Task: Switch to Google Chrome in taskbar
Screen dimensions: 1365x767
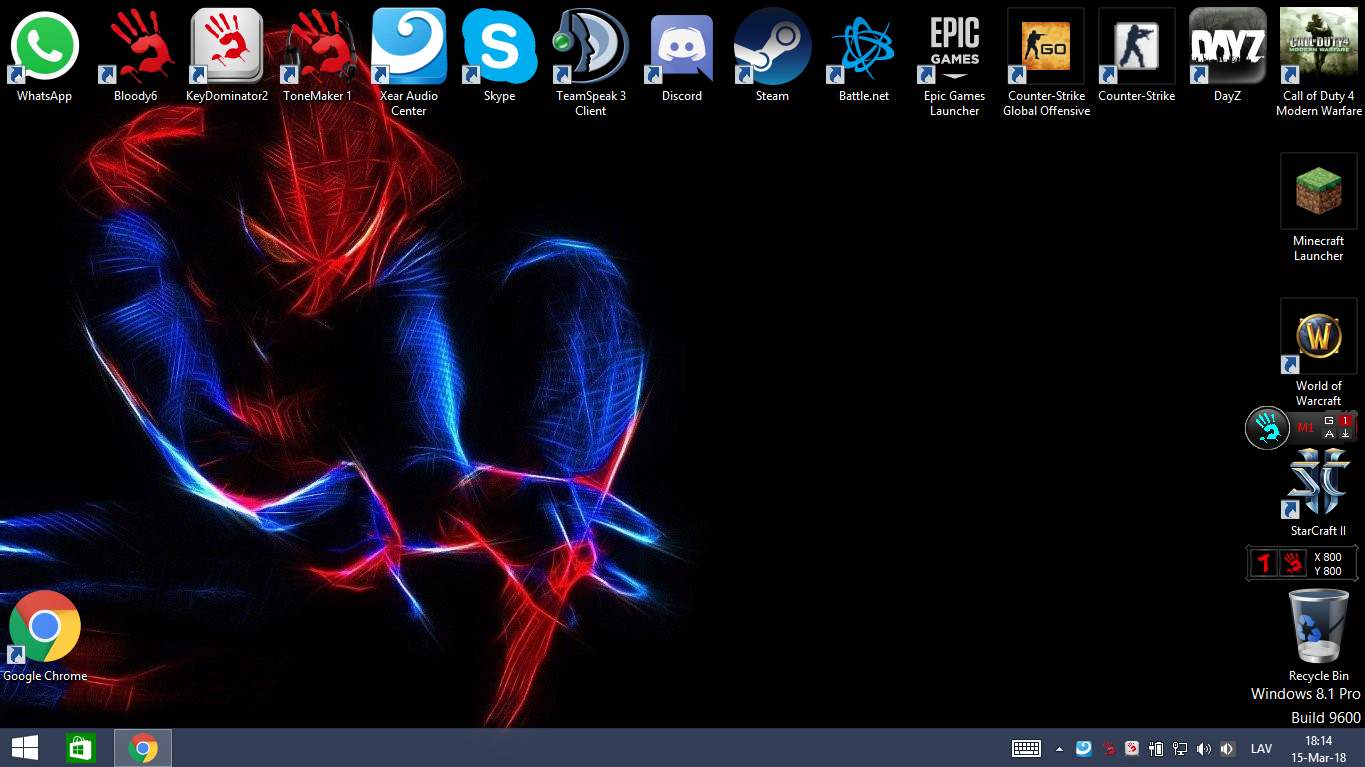Action: click(x=143, y=748)
